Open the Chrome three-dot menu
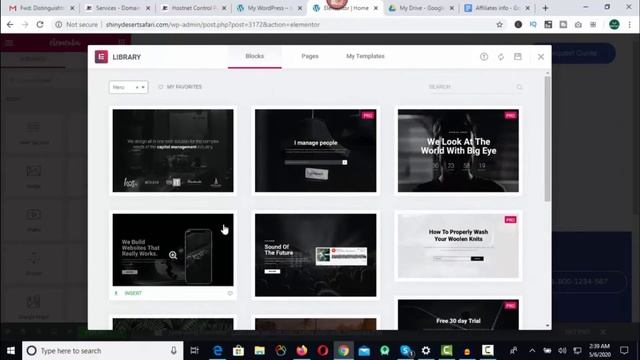640x360 pixels. click(x=630, y=24)
